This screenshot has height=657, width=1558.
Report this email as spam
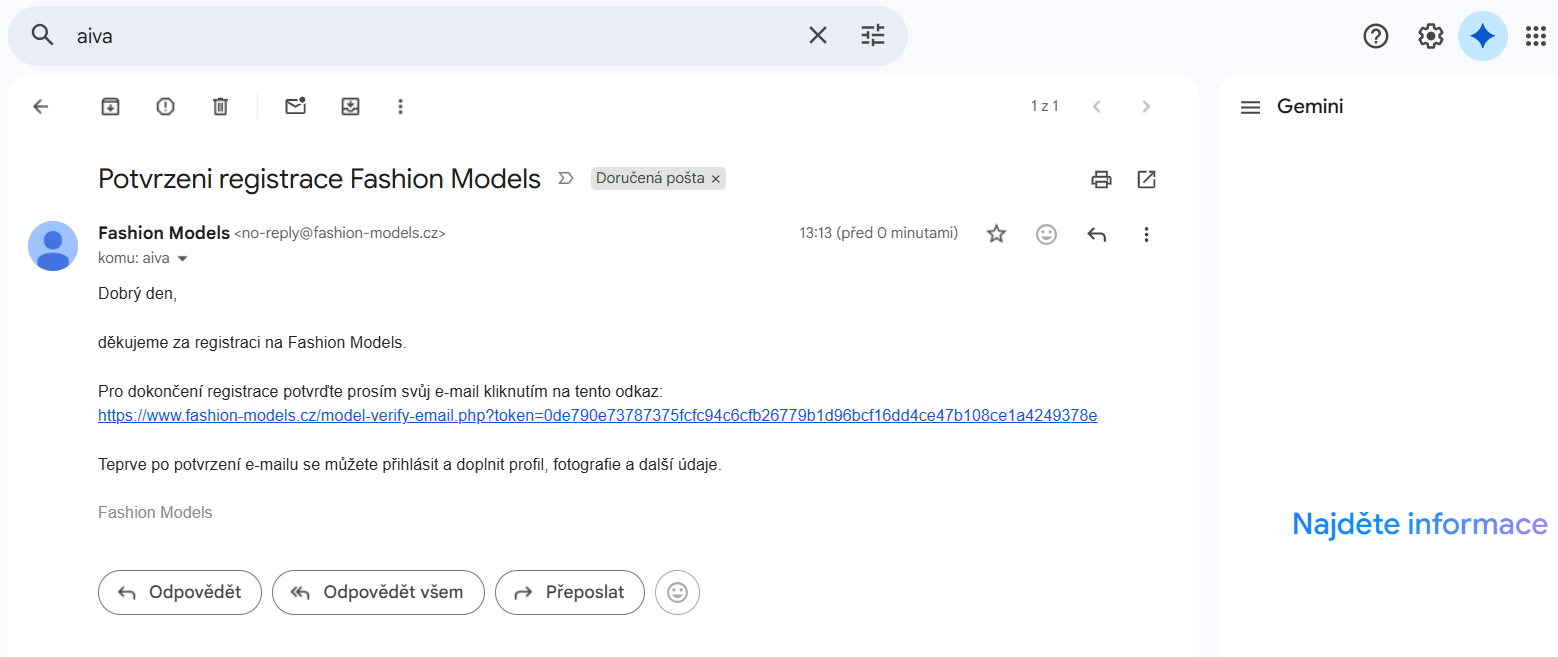[x=165, y=106]
